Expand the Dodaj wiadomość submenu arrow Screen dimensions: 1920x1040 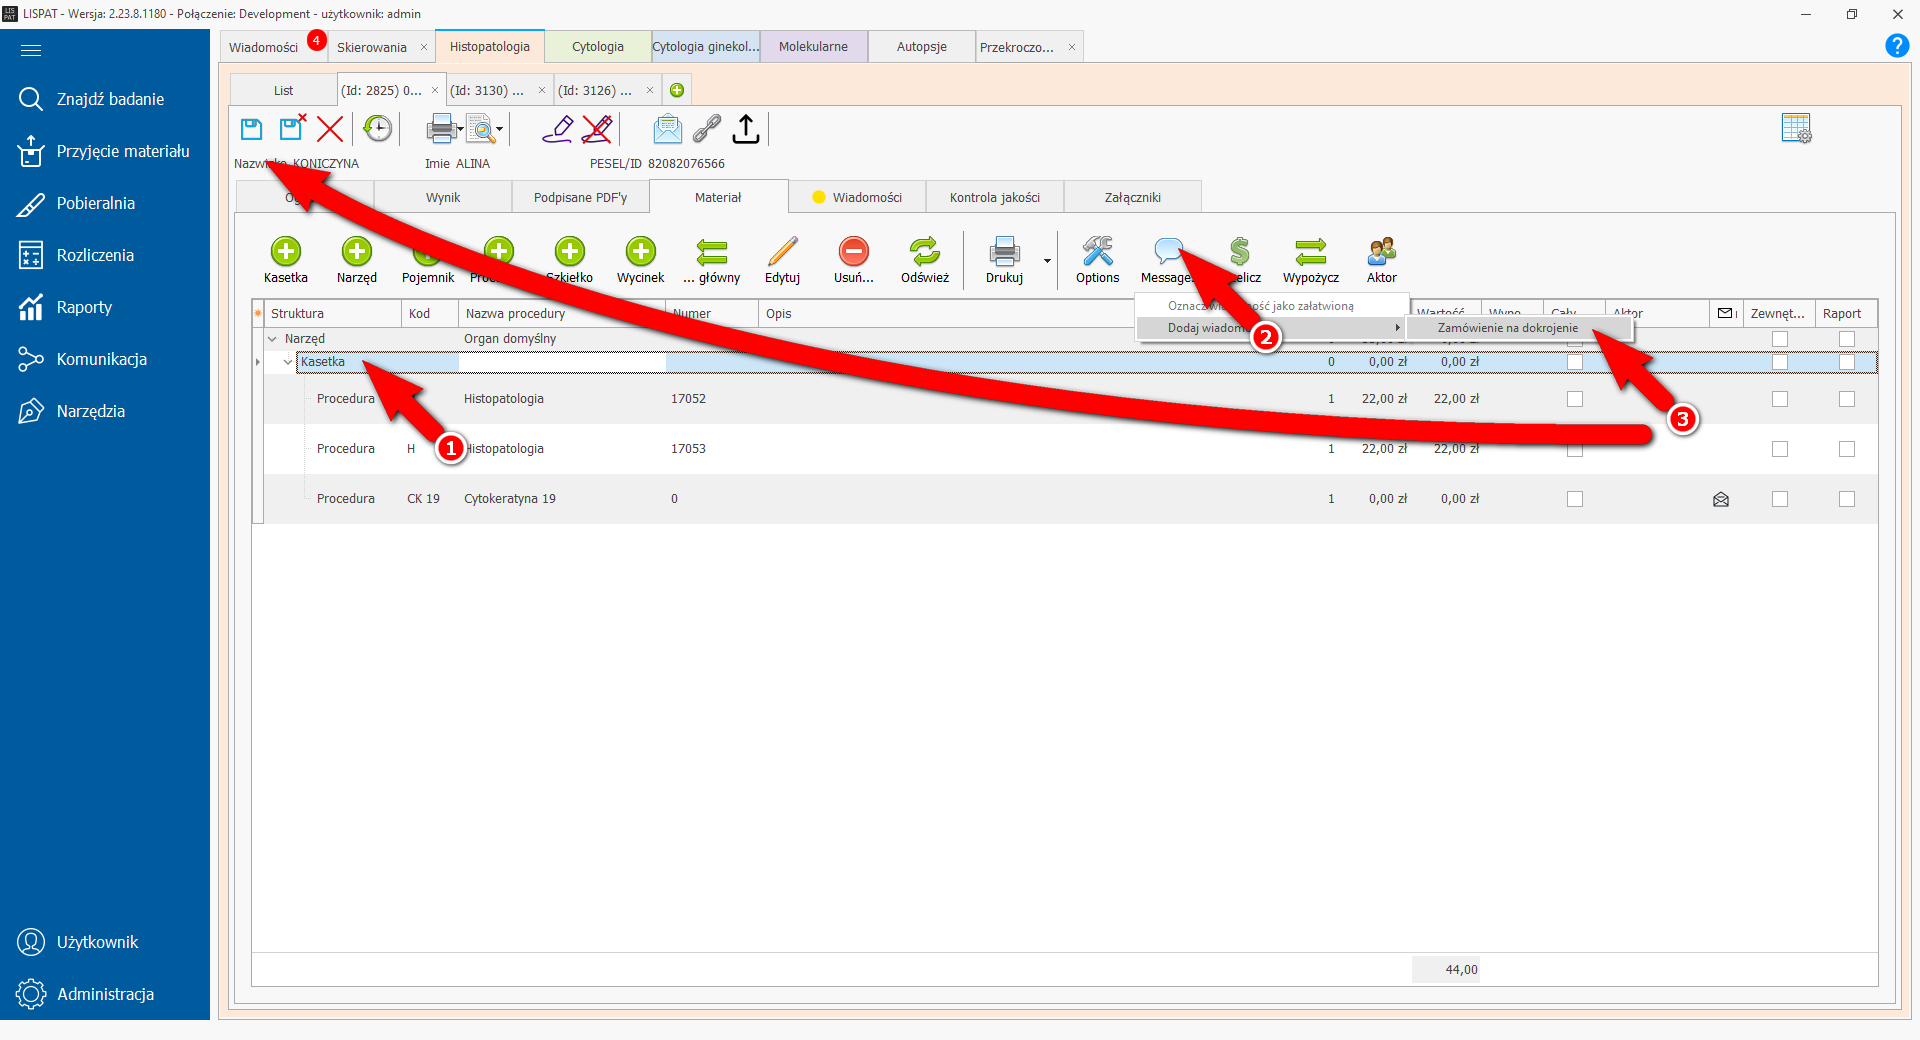click(1397, 328)
